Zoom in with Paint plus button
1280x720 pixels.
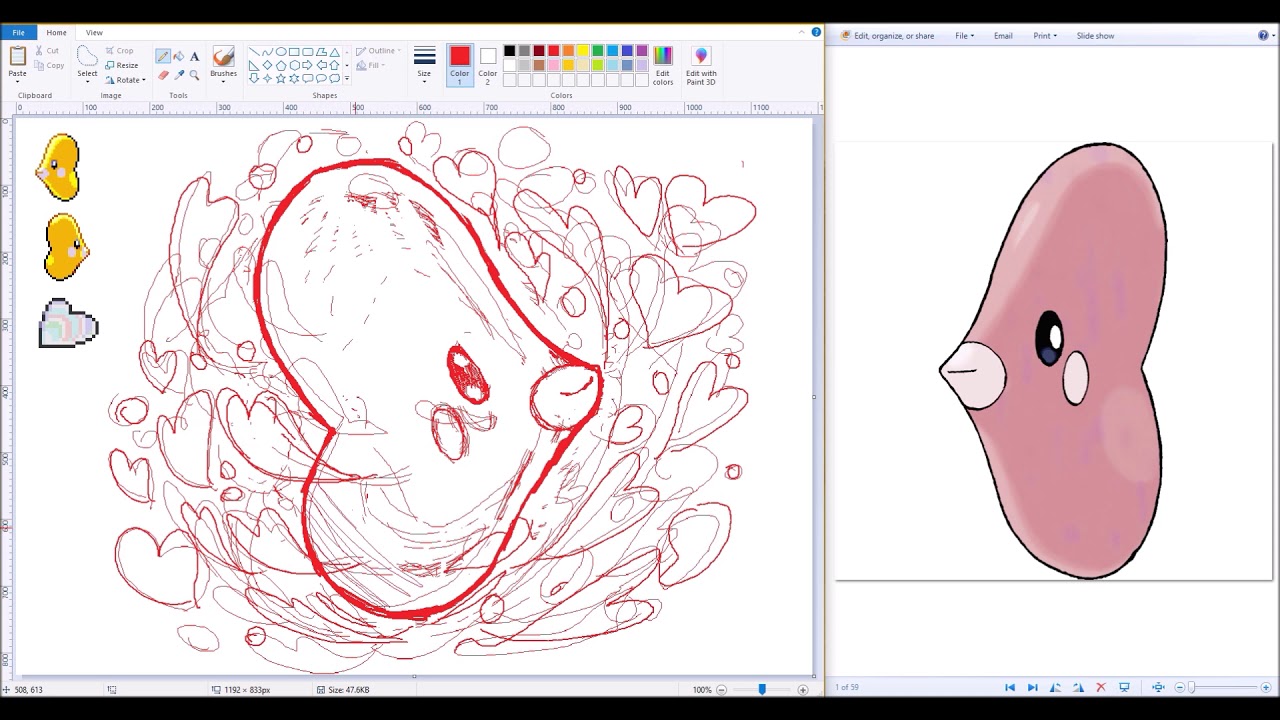[x=802, y=690]
